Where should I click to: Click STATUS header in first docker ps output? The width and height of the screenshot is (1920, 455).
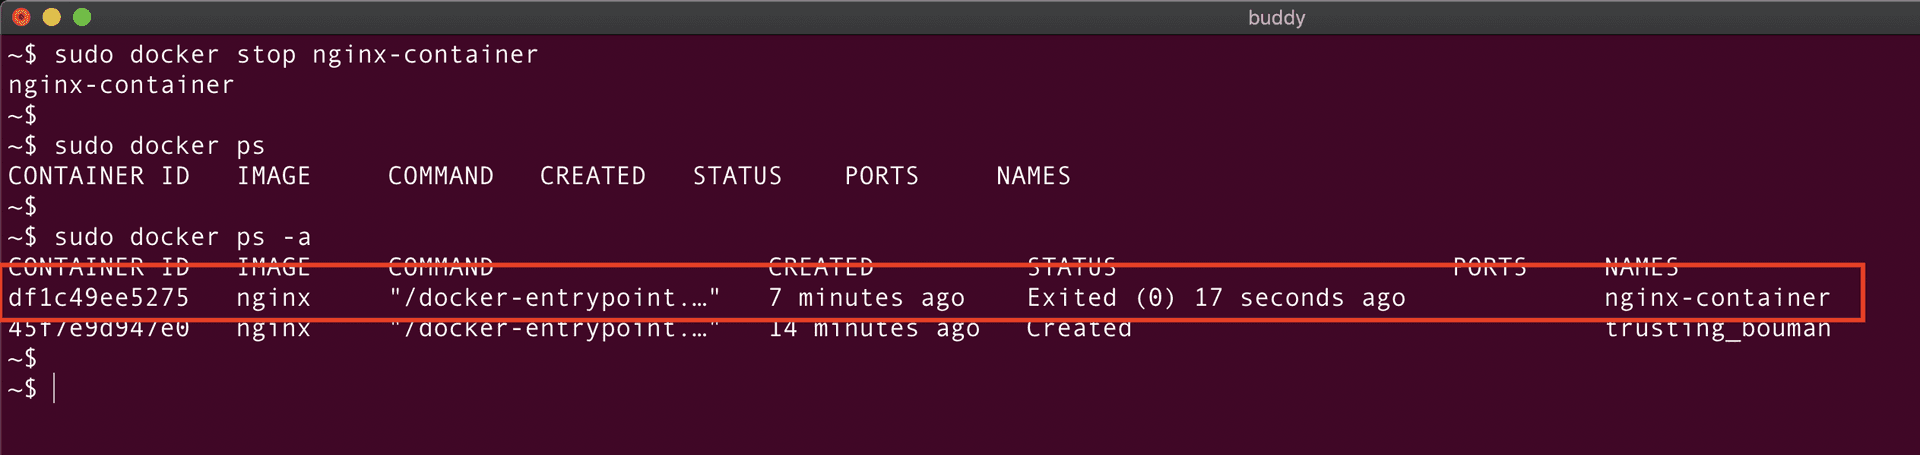(737, 176)
